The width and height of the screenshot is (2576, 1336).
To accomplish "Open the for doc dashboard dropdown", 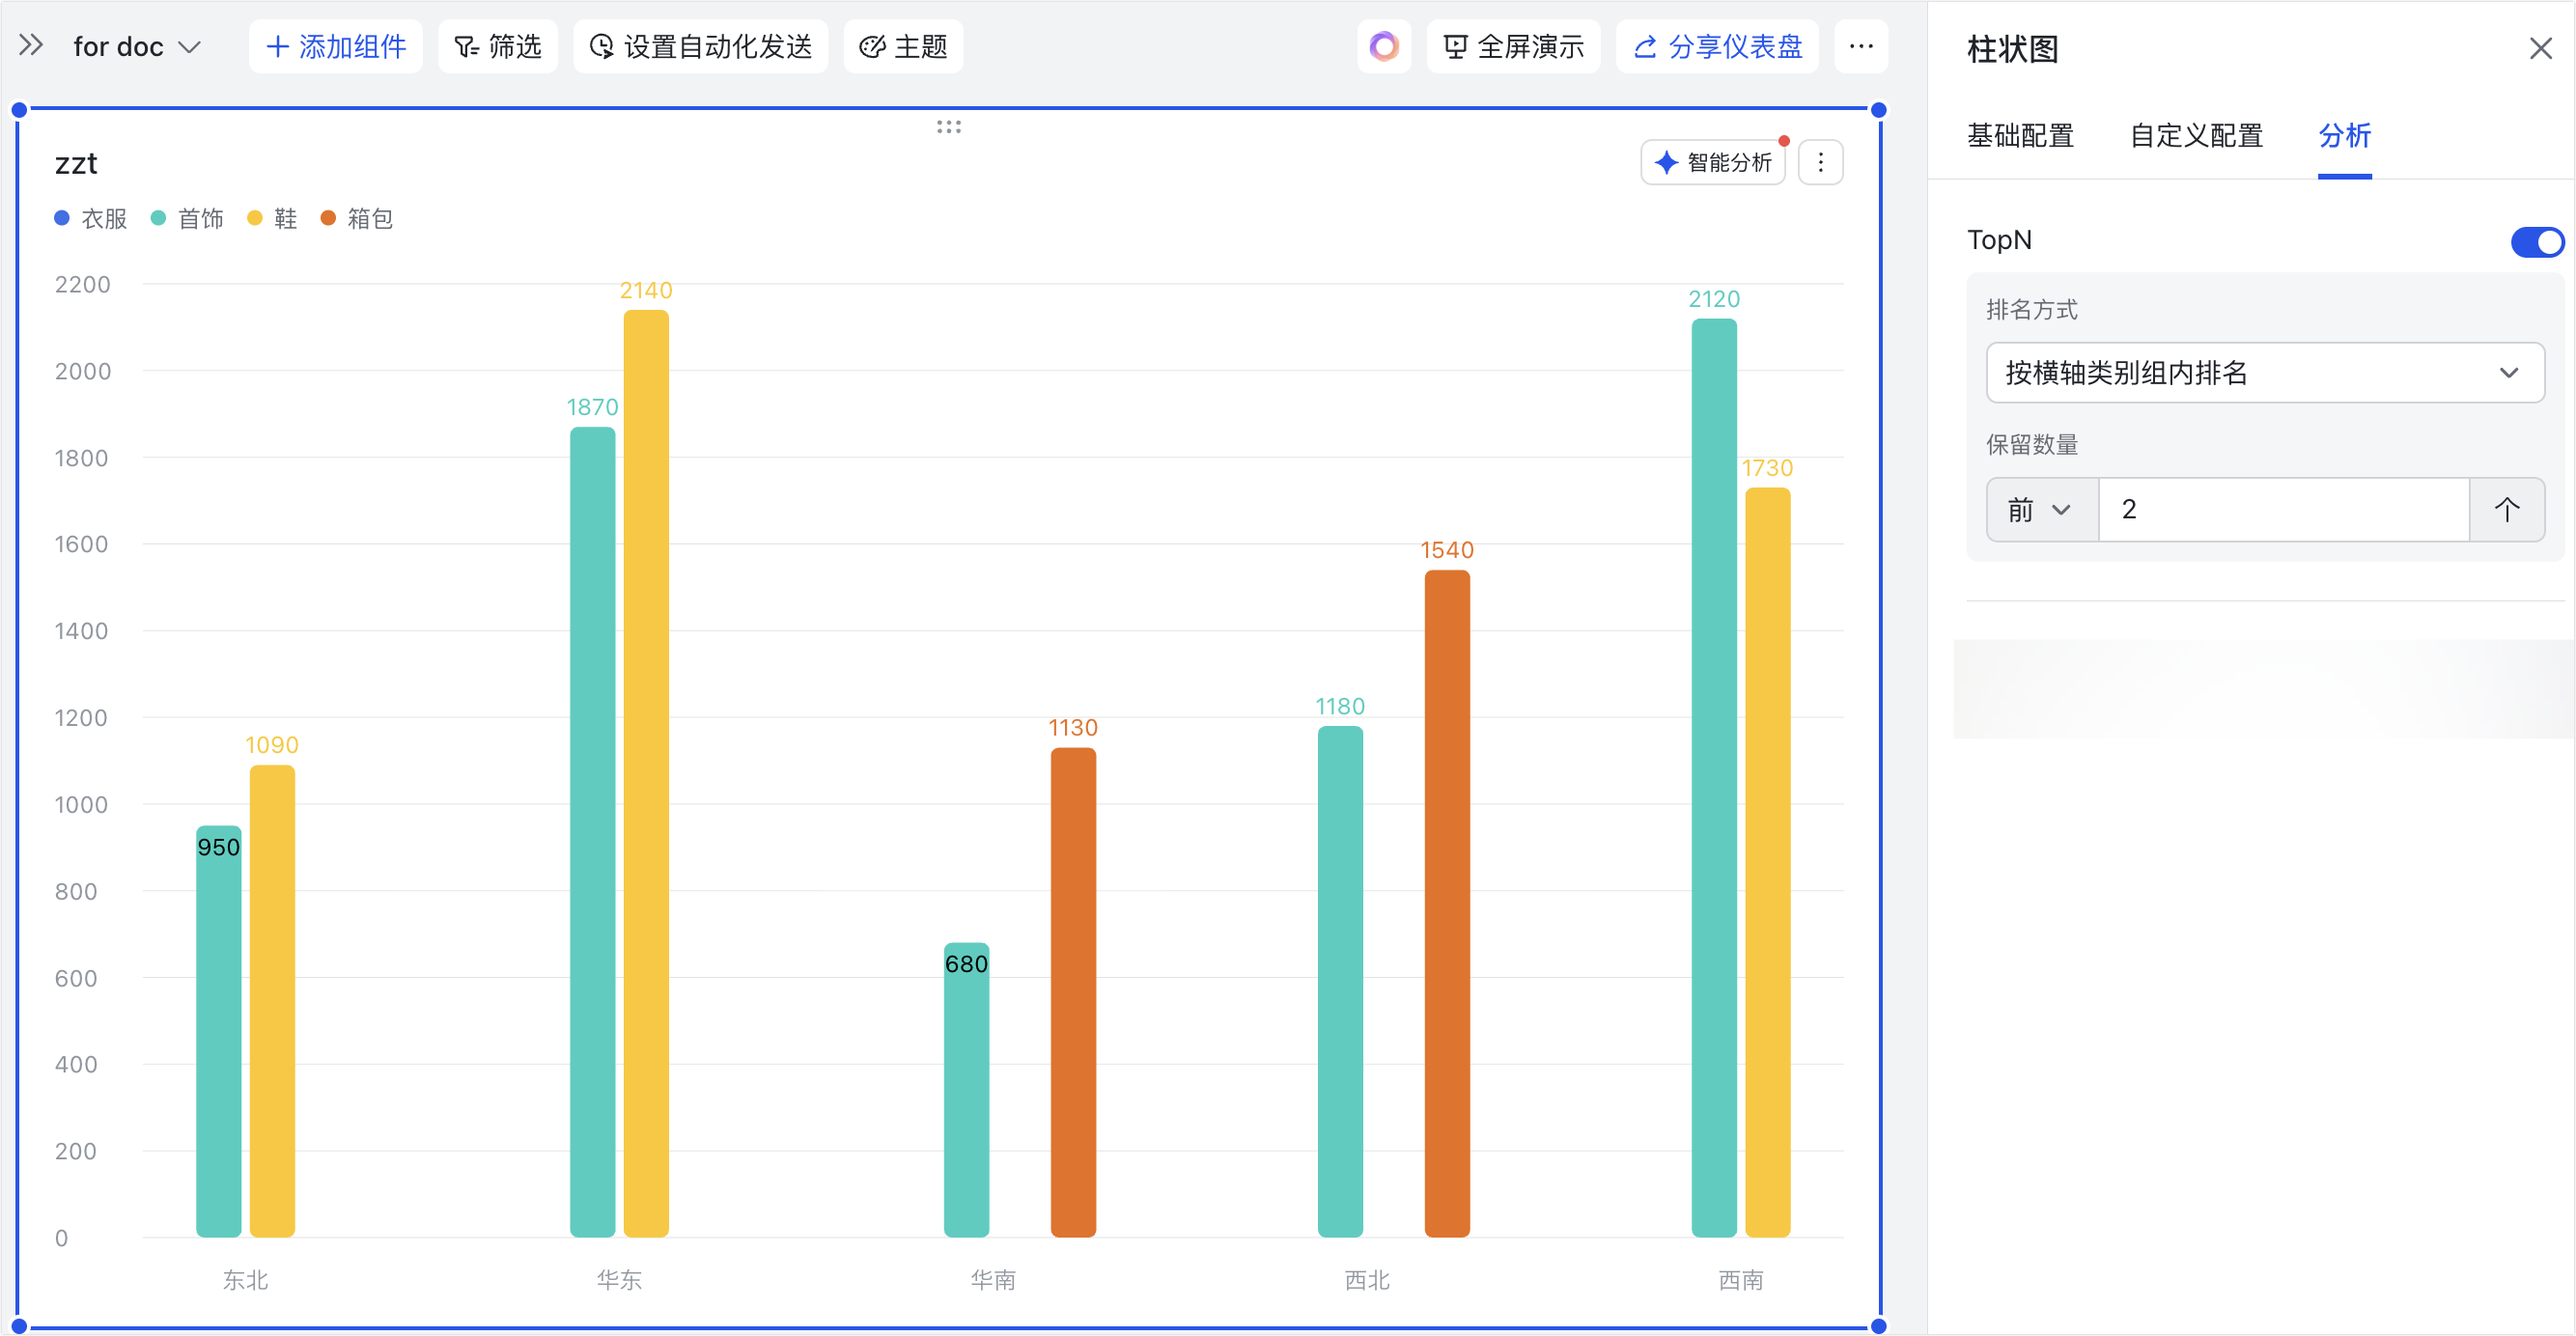I will point(137,46).
